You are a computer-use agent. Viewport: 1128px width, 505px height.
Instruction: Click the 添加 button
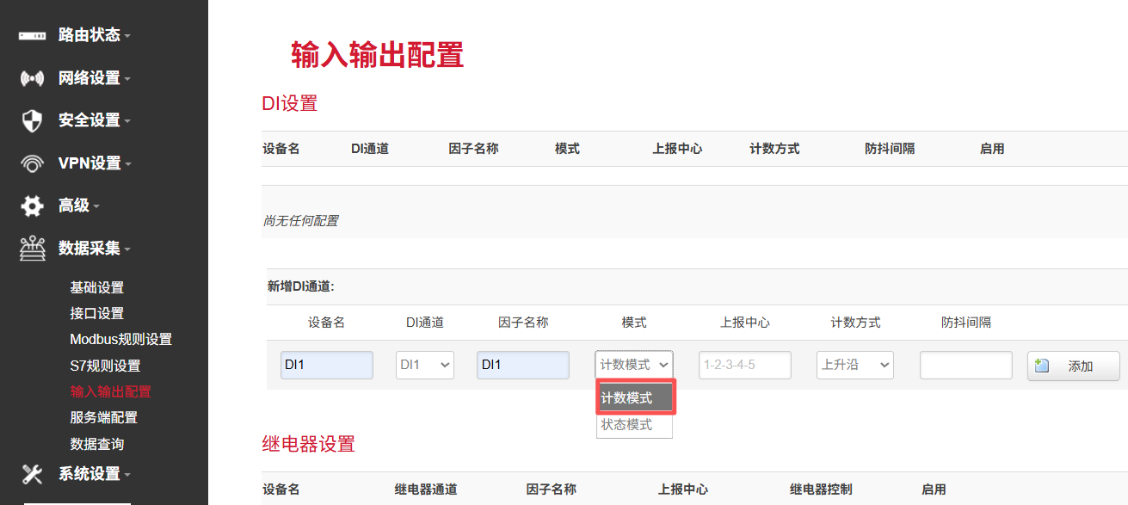[x=1073, y=366]
